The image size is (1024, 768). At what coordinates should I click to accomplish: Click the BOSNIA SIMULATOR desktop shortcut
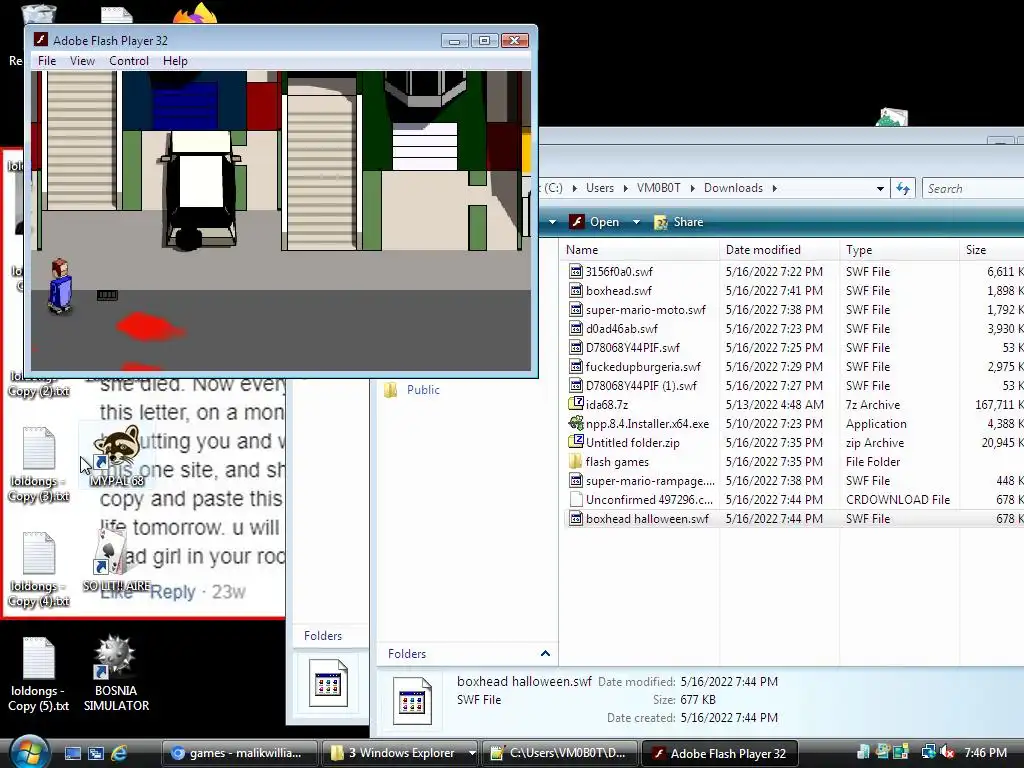(116, 673)
